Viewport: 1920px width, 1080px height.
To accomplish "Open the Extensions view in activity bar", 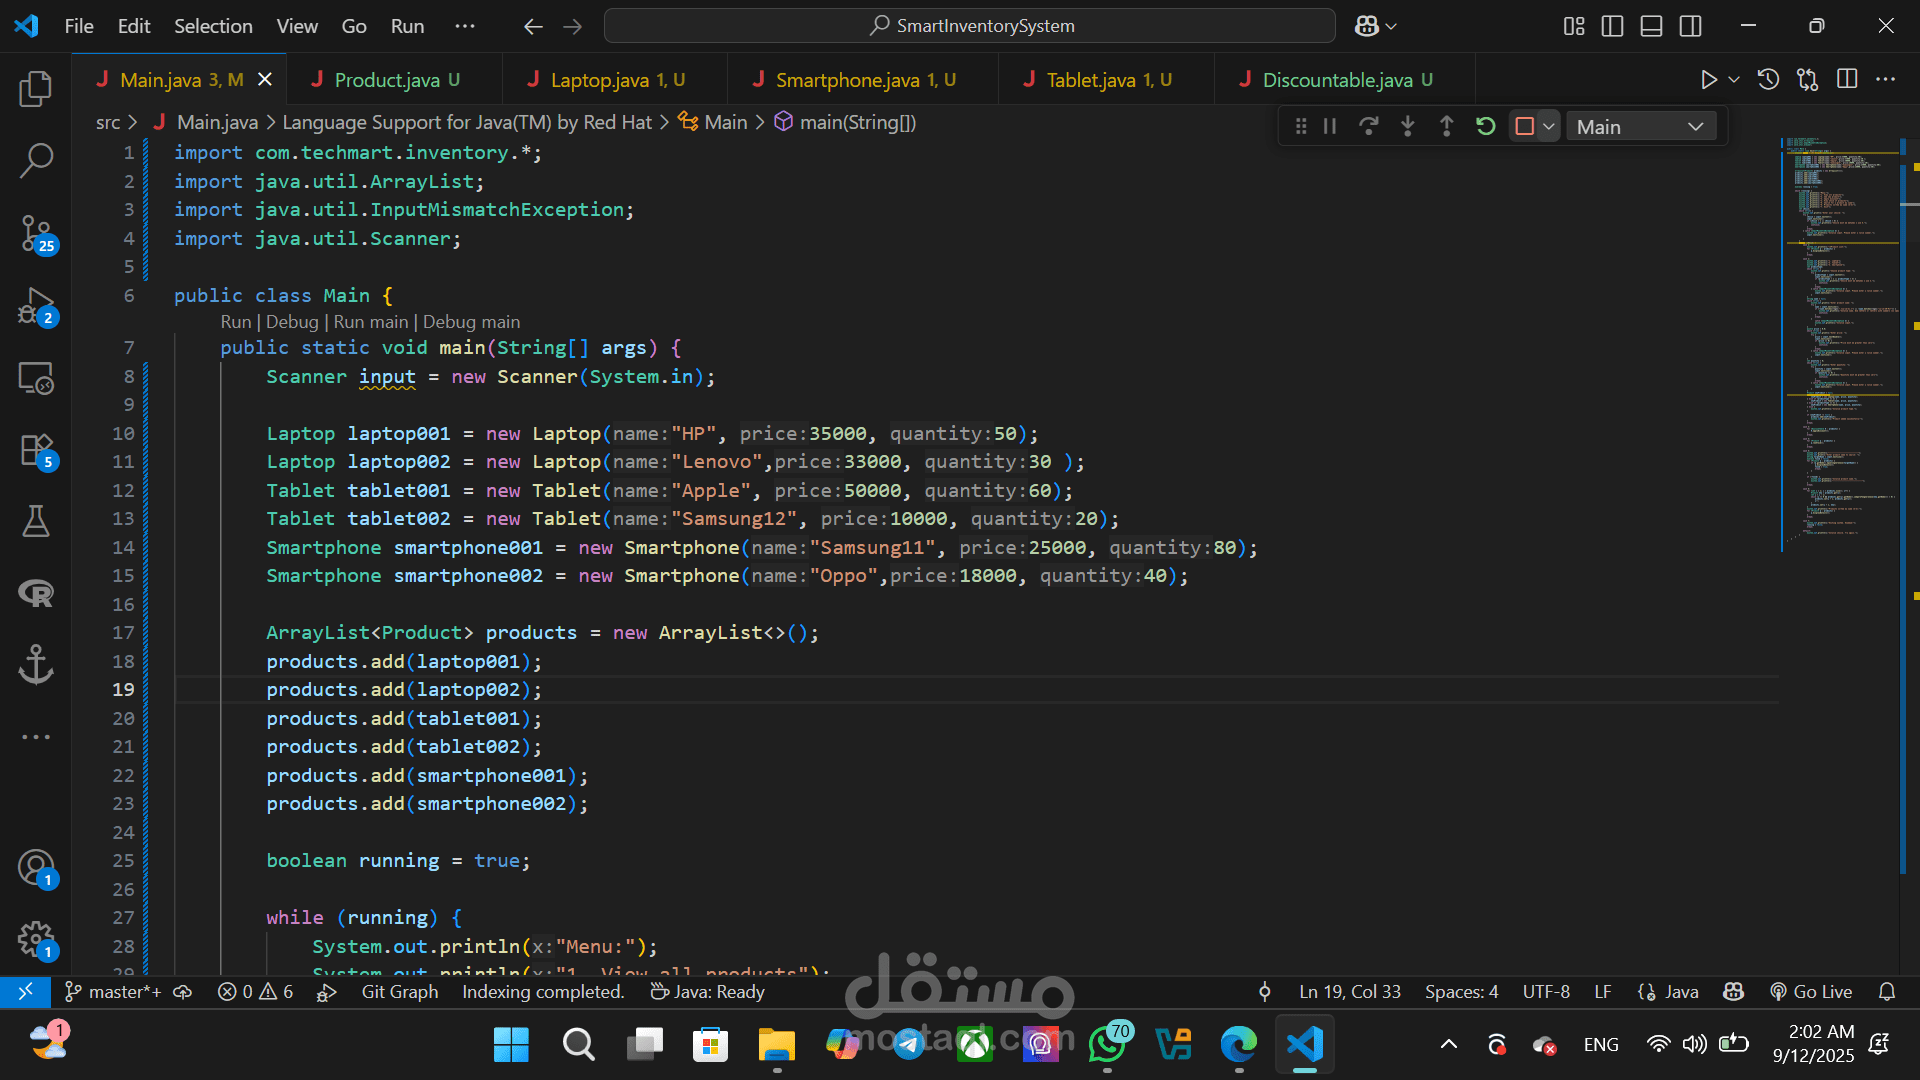I will (x=36, y=450).
